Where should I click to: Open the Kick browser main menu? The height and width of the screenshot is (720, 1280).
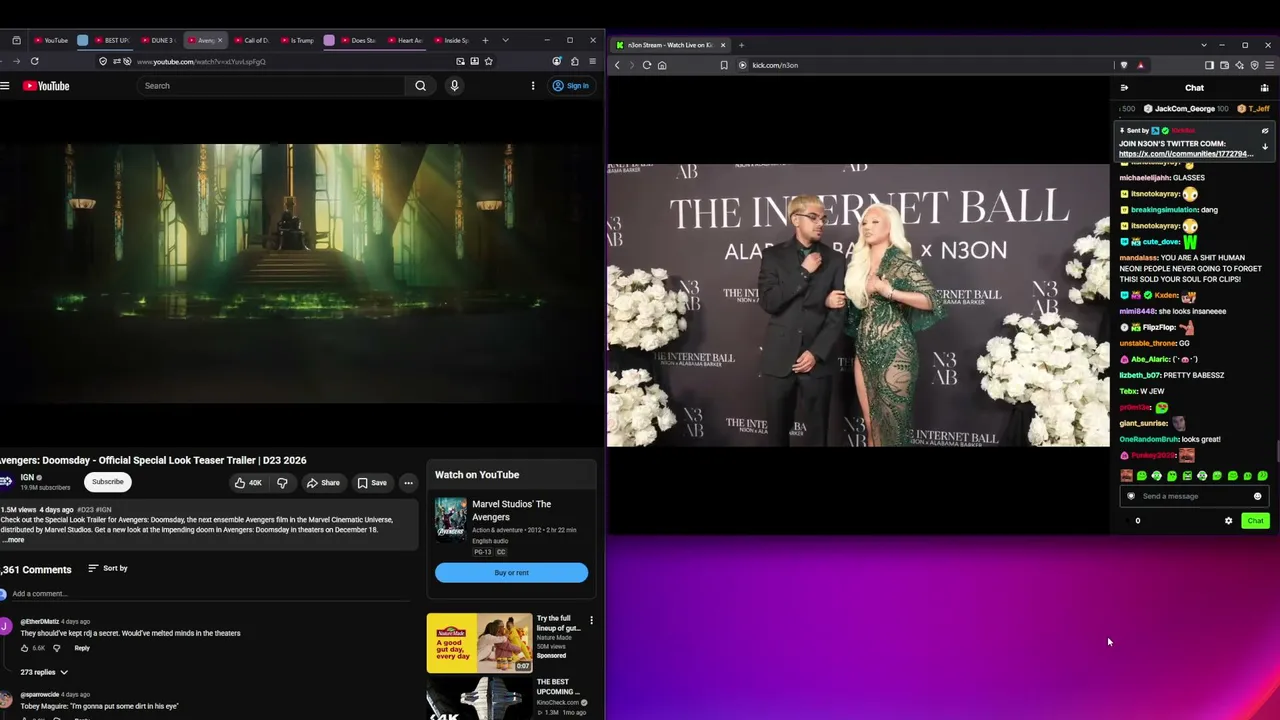click(1268, 65)
